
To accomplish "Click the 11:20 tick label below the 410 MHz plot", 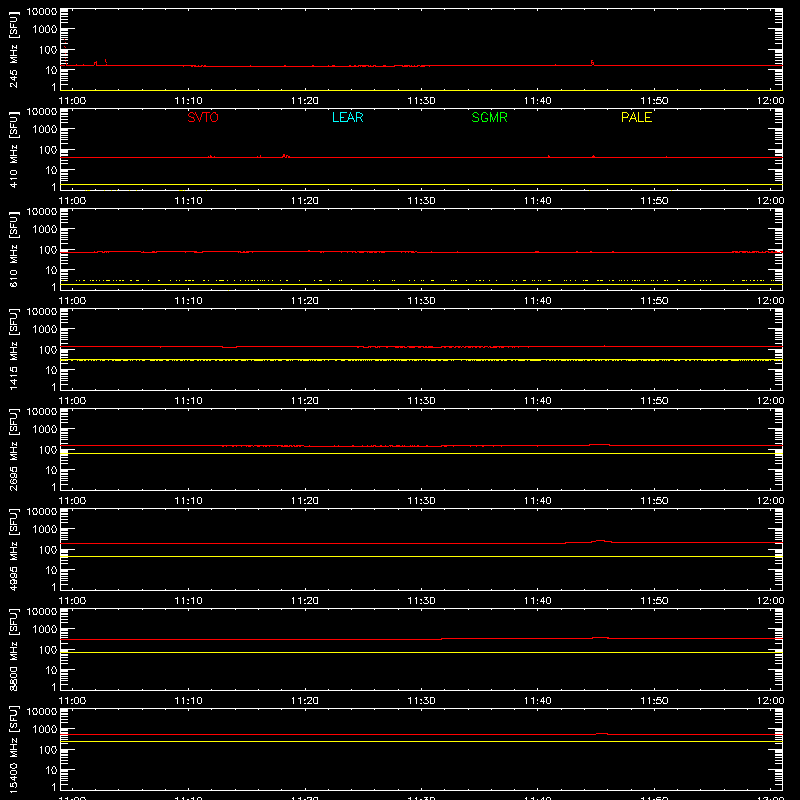I will (x=305, y=201).
